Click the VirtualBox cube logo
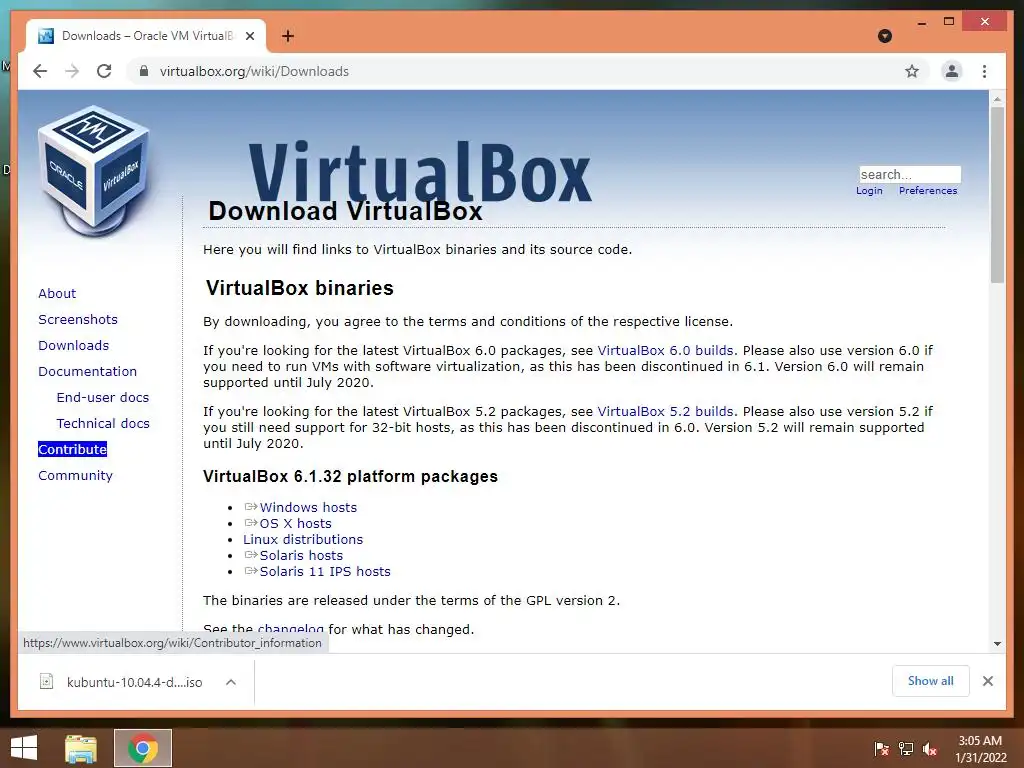This screenshot has width=1024, height=768. point(95,171)
